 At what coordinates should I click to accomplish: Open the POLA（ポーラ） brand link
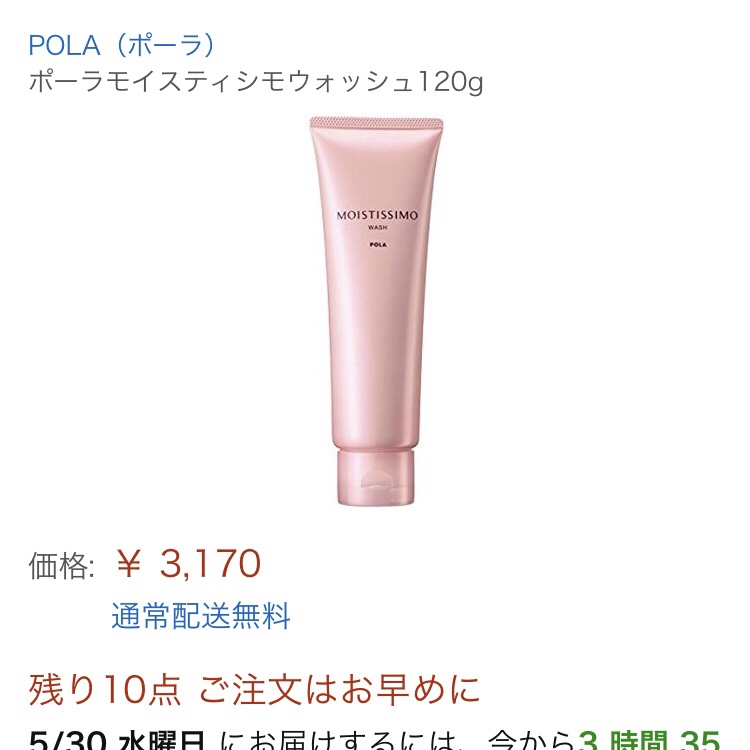[x=122, y=45]
